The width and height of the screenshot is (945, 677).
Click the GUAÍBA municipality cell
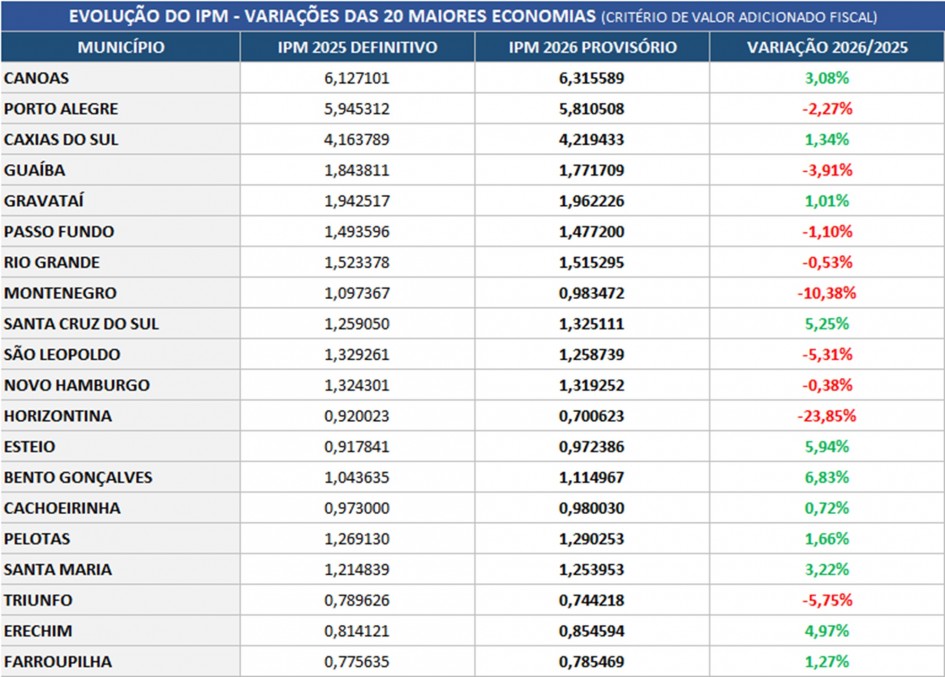34,170
